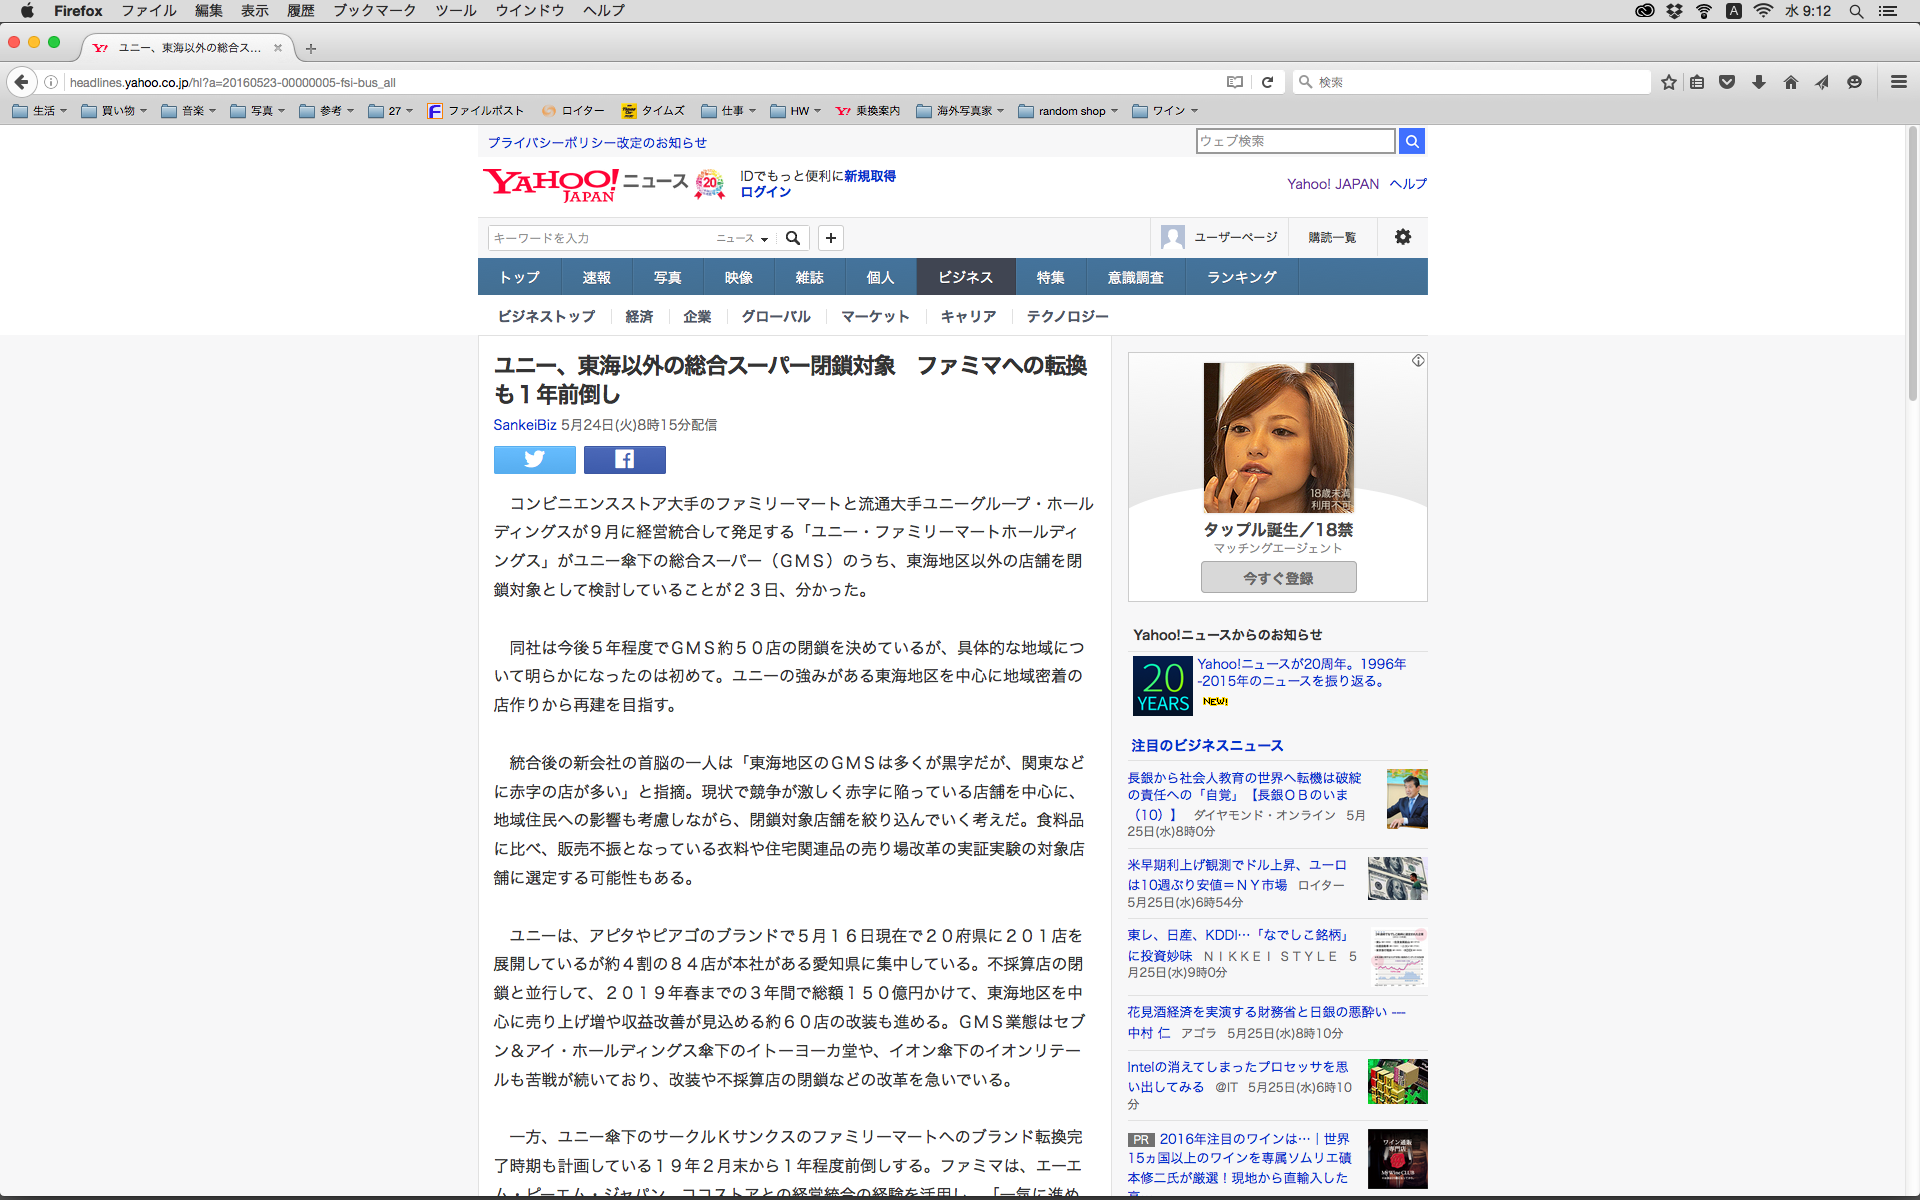Image resolution: width=1920 pixels, height=1200 pixels.
Task: Open the ブックマーク menu in menu bar
Action: click(x=374, y=11)
